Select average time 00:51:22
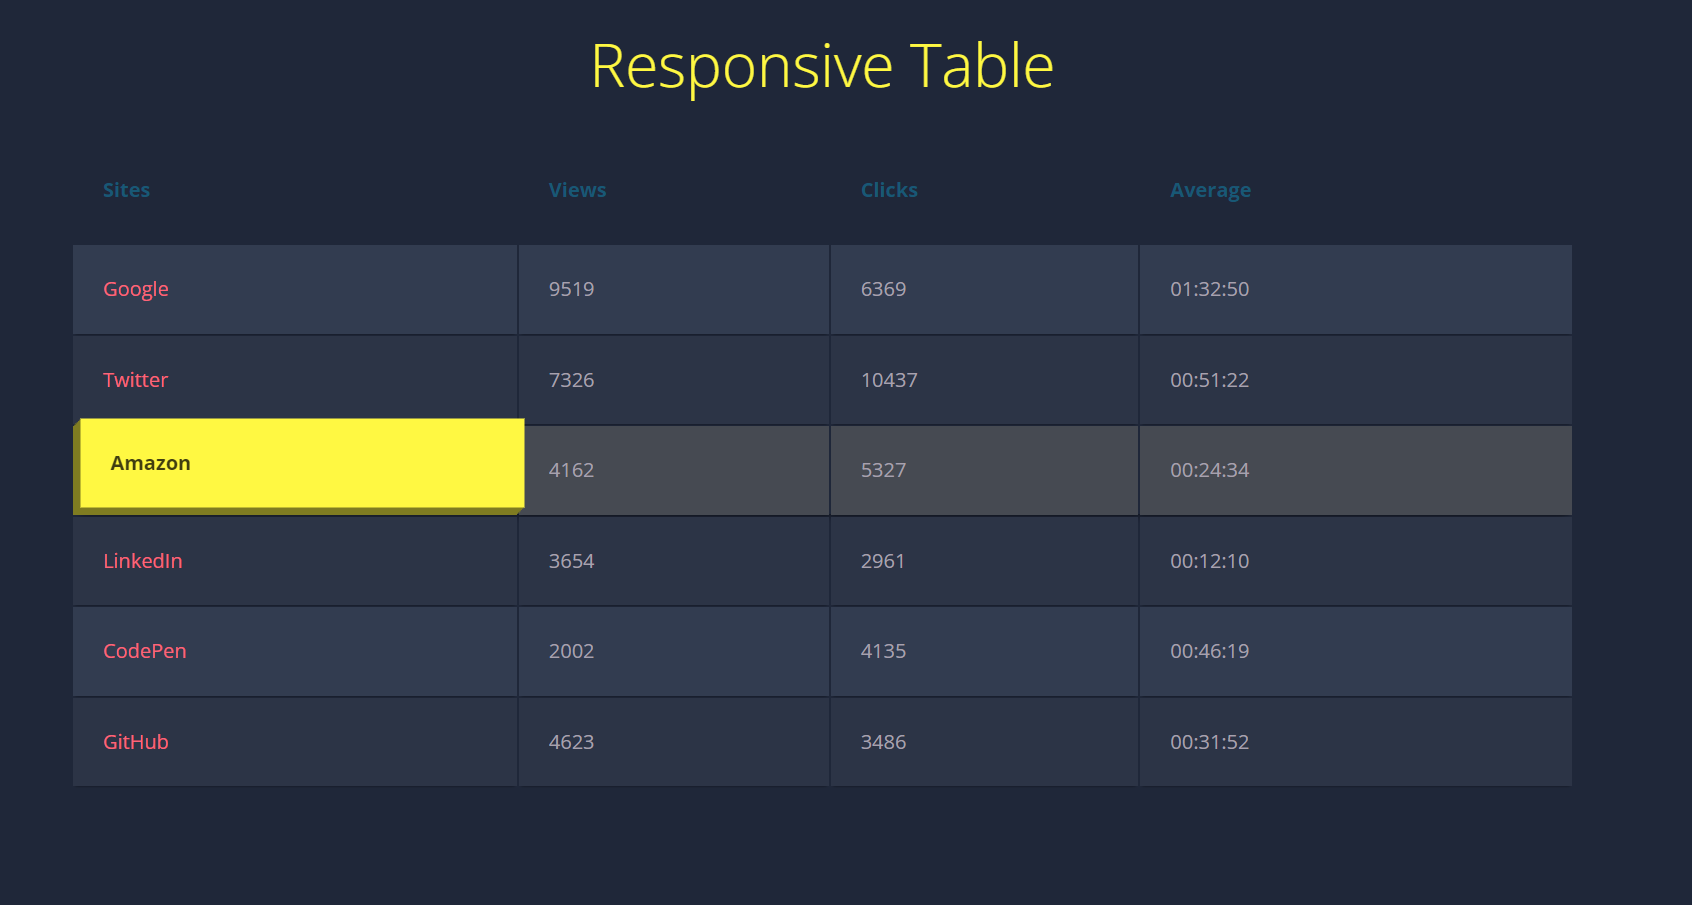 [x=1209, y=380]
